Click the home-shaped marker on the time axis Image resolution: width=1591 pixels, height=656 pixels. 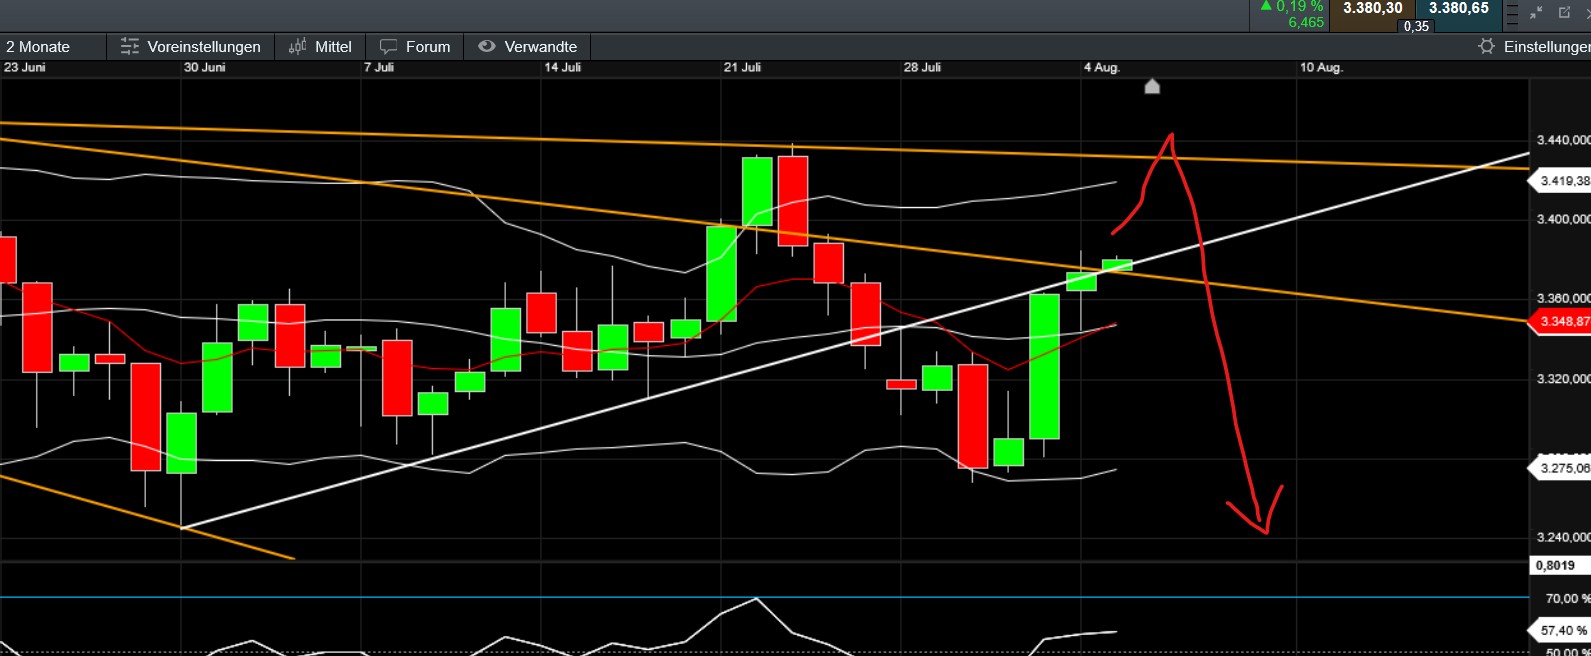pyautogui.click(x=1152, y=87)
